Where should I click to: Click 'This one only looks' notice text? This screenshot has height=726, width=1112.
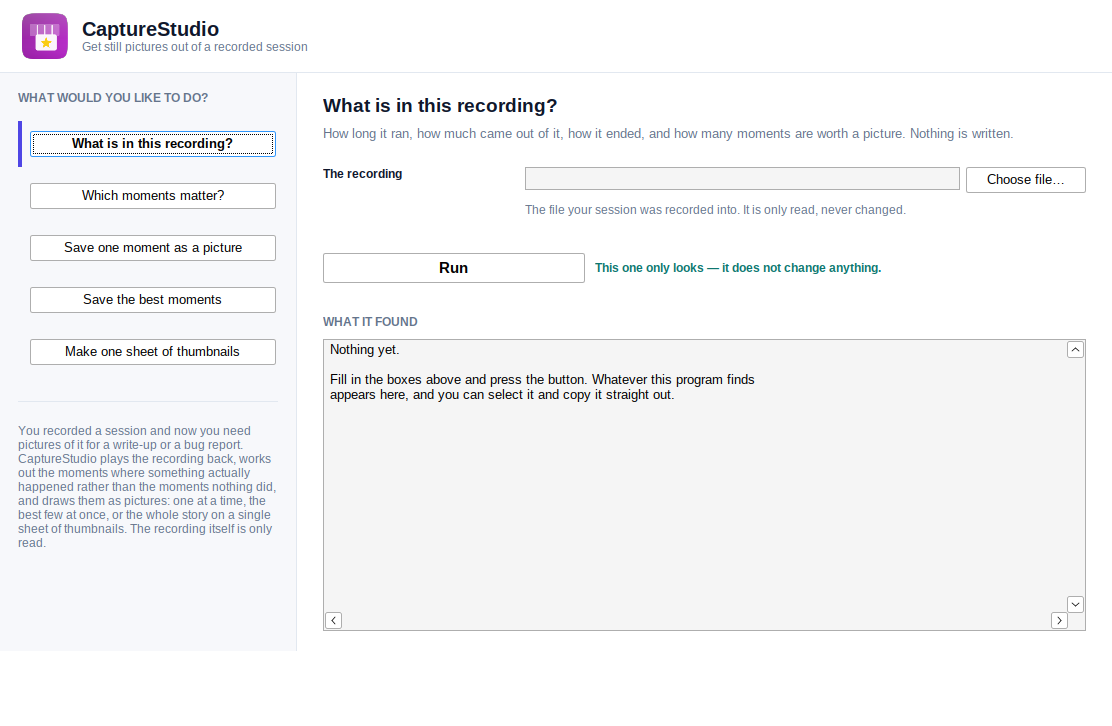[738, 268]
